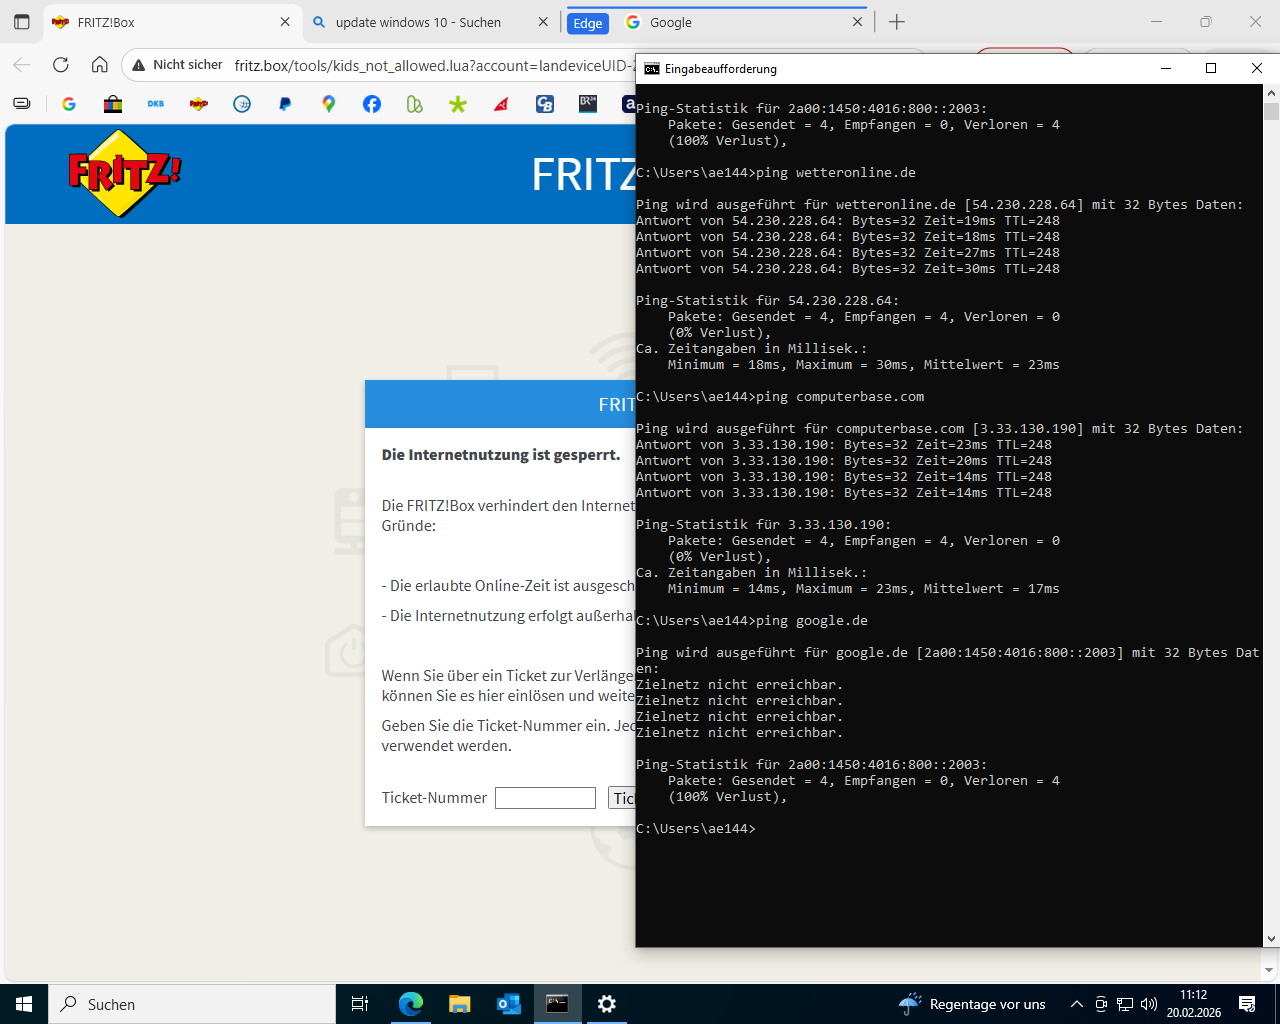
Task: Open the shopping bag bookmark
Action: click(x=113, y=104)
